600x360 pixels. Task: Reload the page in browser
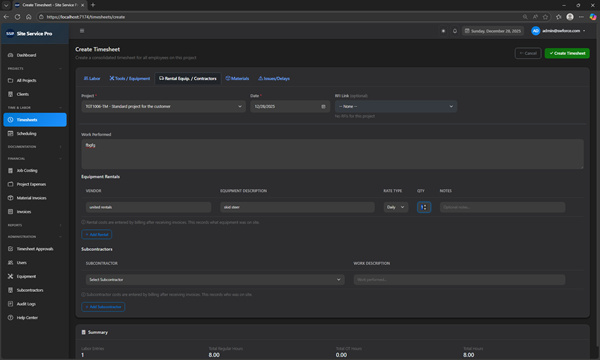(17, 17)
